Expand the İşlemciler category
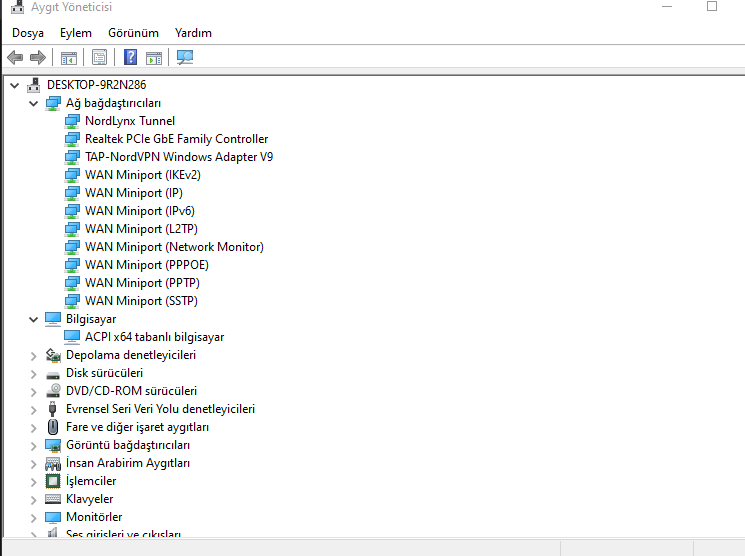Image resolution: width=745 pixels, height=556 pixels. (34, 482)
